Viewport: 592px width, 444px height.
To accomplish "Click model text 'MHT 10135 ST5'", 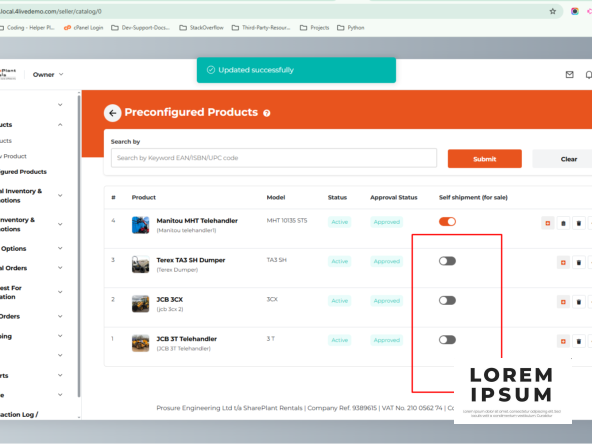I will pos(287,220).
